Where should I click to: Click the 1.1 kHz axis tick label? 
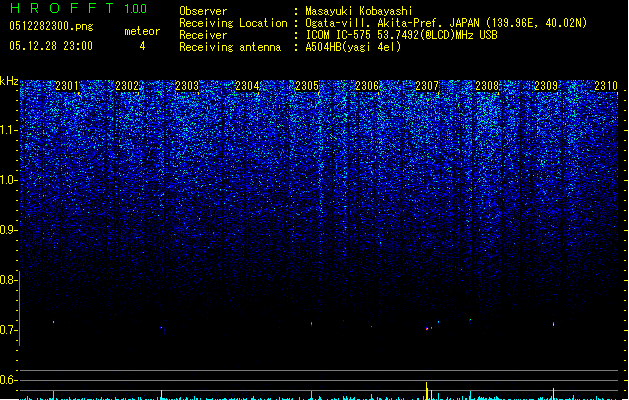pyautogui.click(x=8, y=130)
